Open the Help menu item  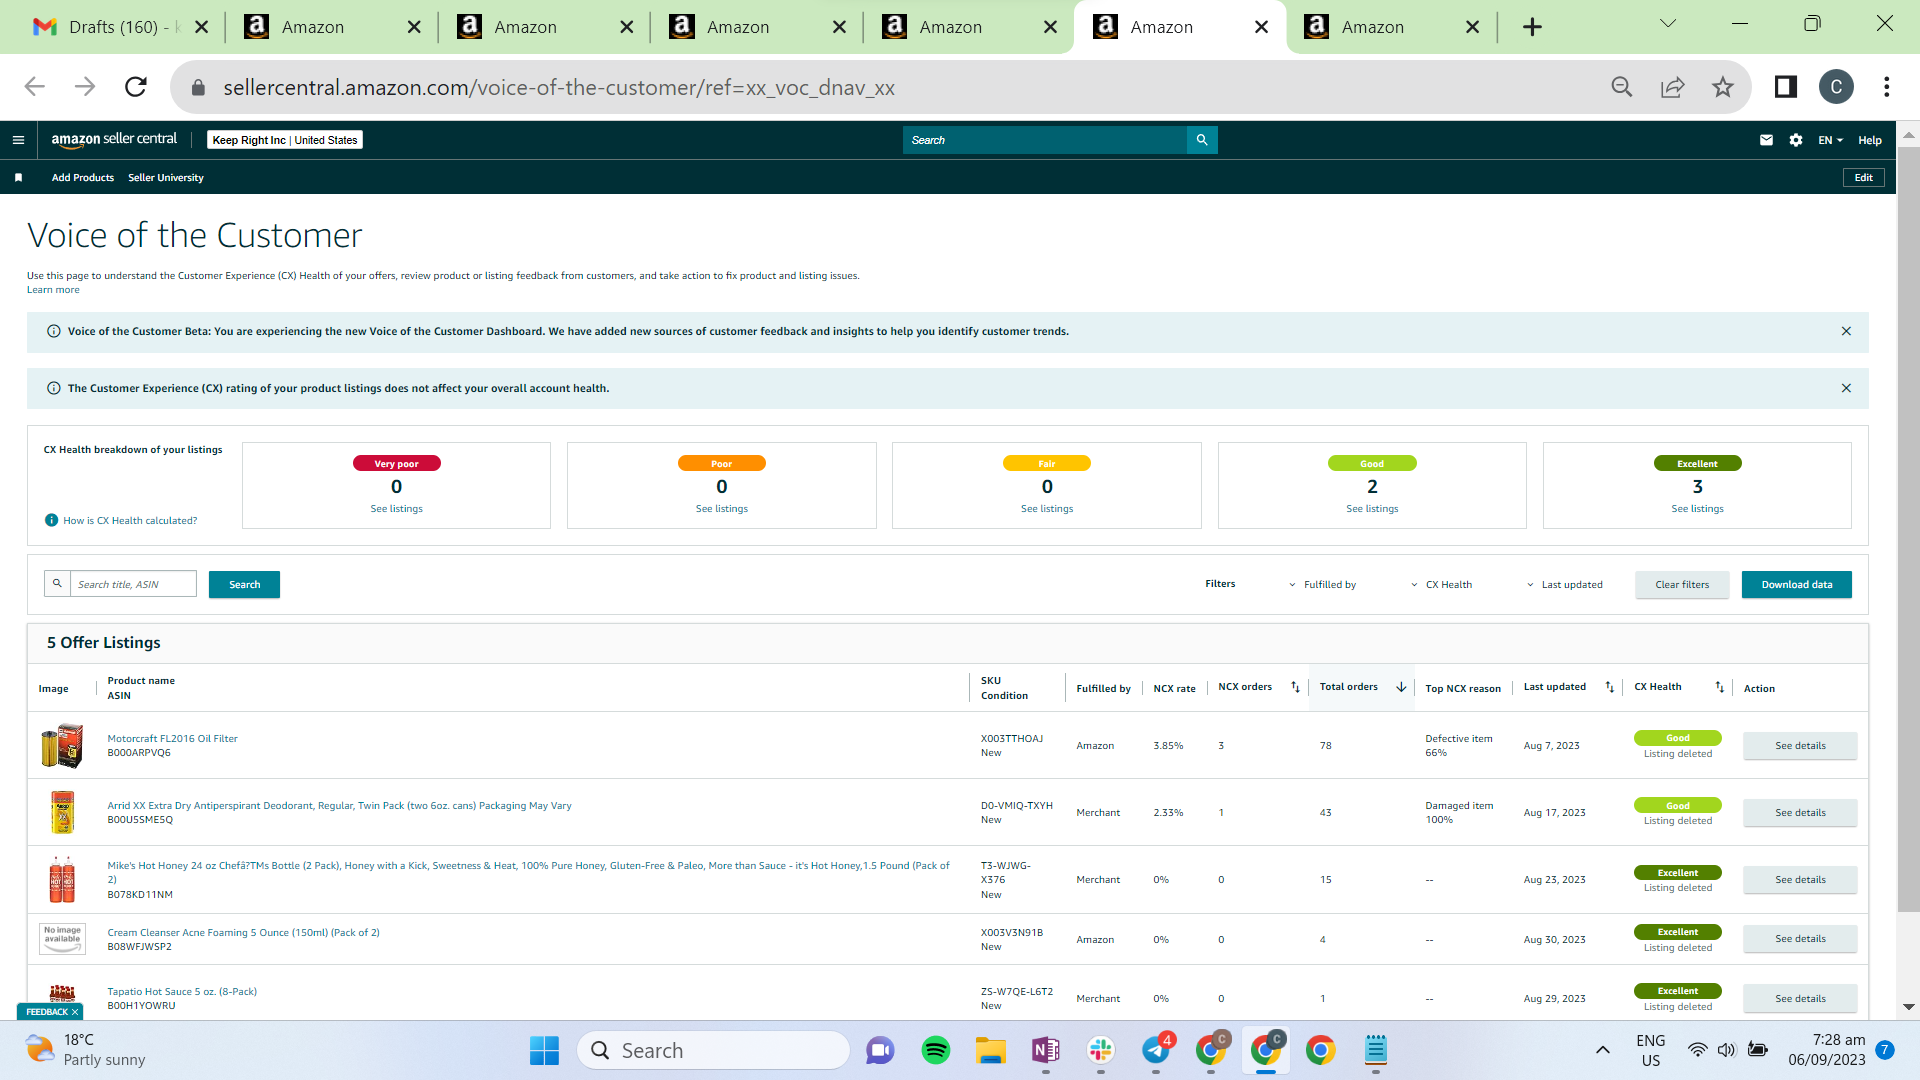coord(1870,140)
